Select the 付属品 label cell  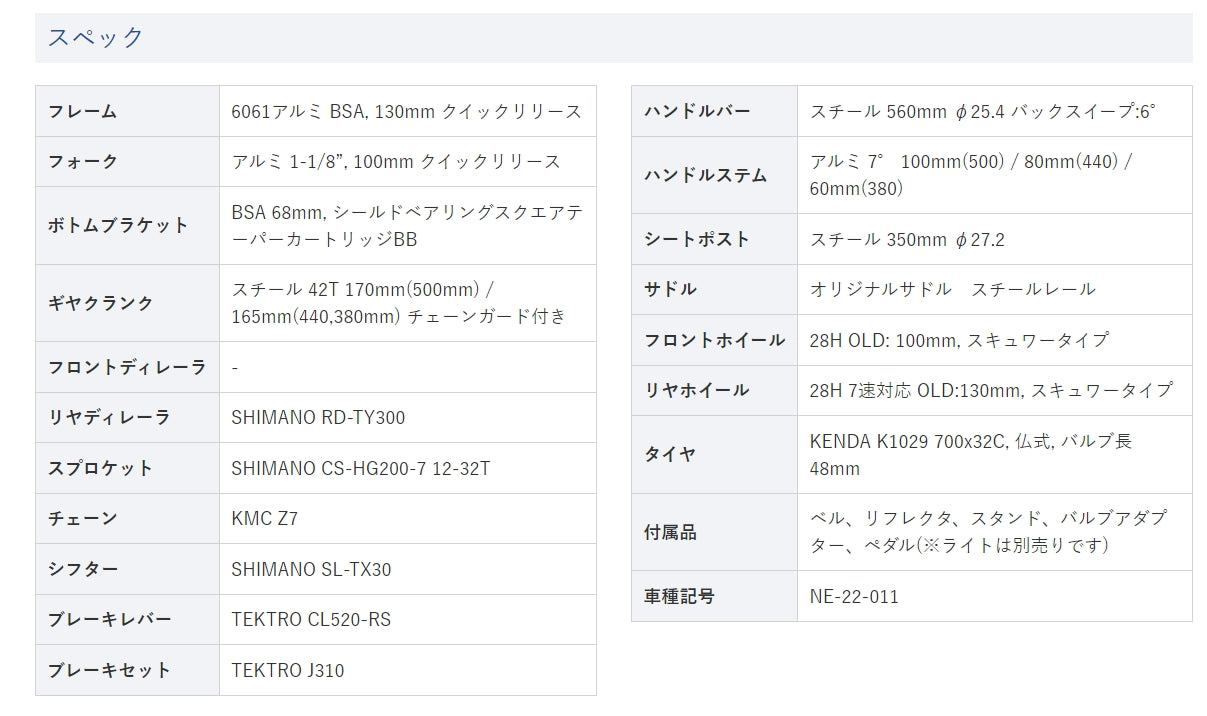(x=714, y=532)
